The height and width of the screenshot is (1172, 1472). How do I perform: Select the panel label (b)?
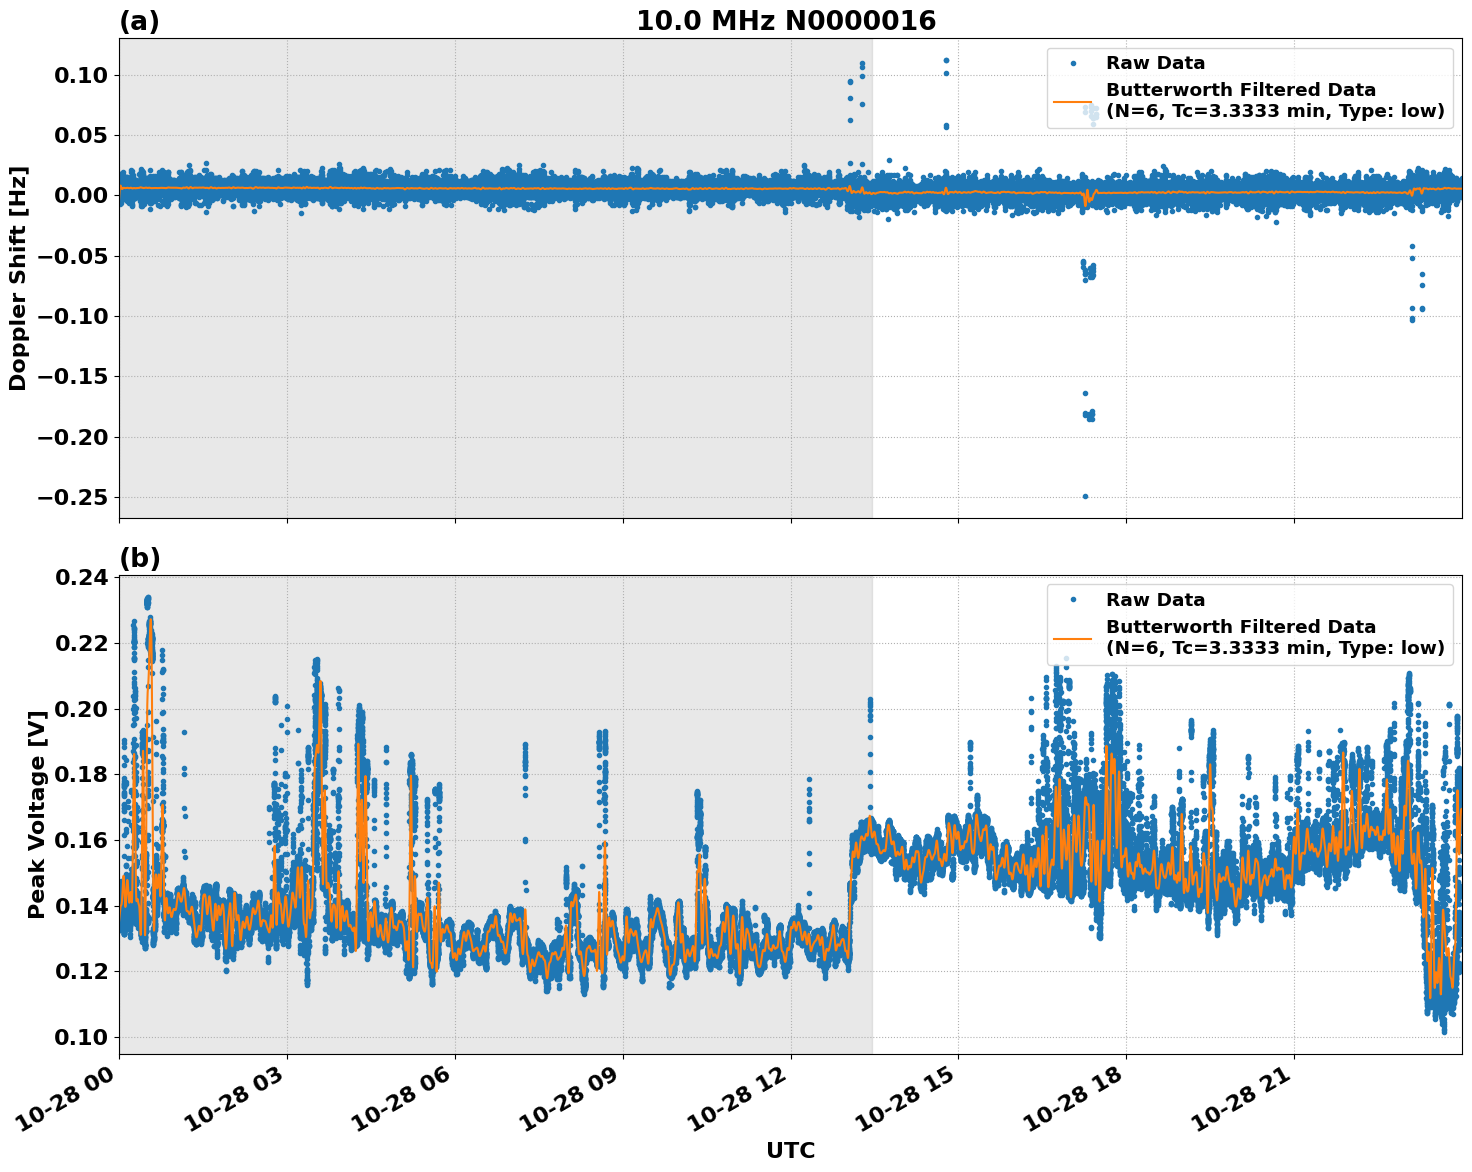click(139, 557)
